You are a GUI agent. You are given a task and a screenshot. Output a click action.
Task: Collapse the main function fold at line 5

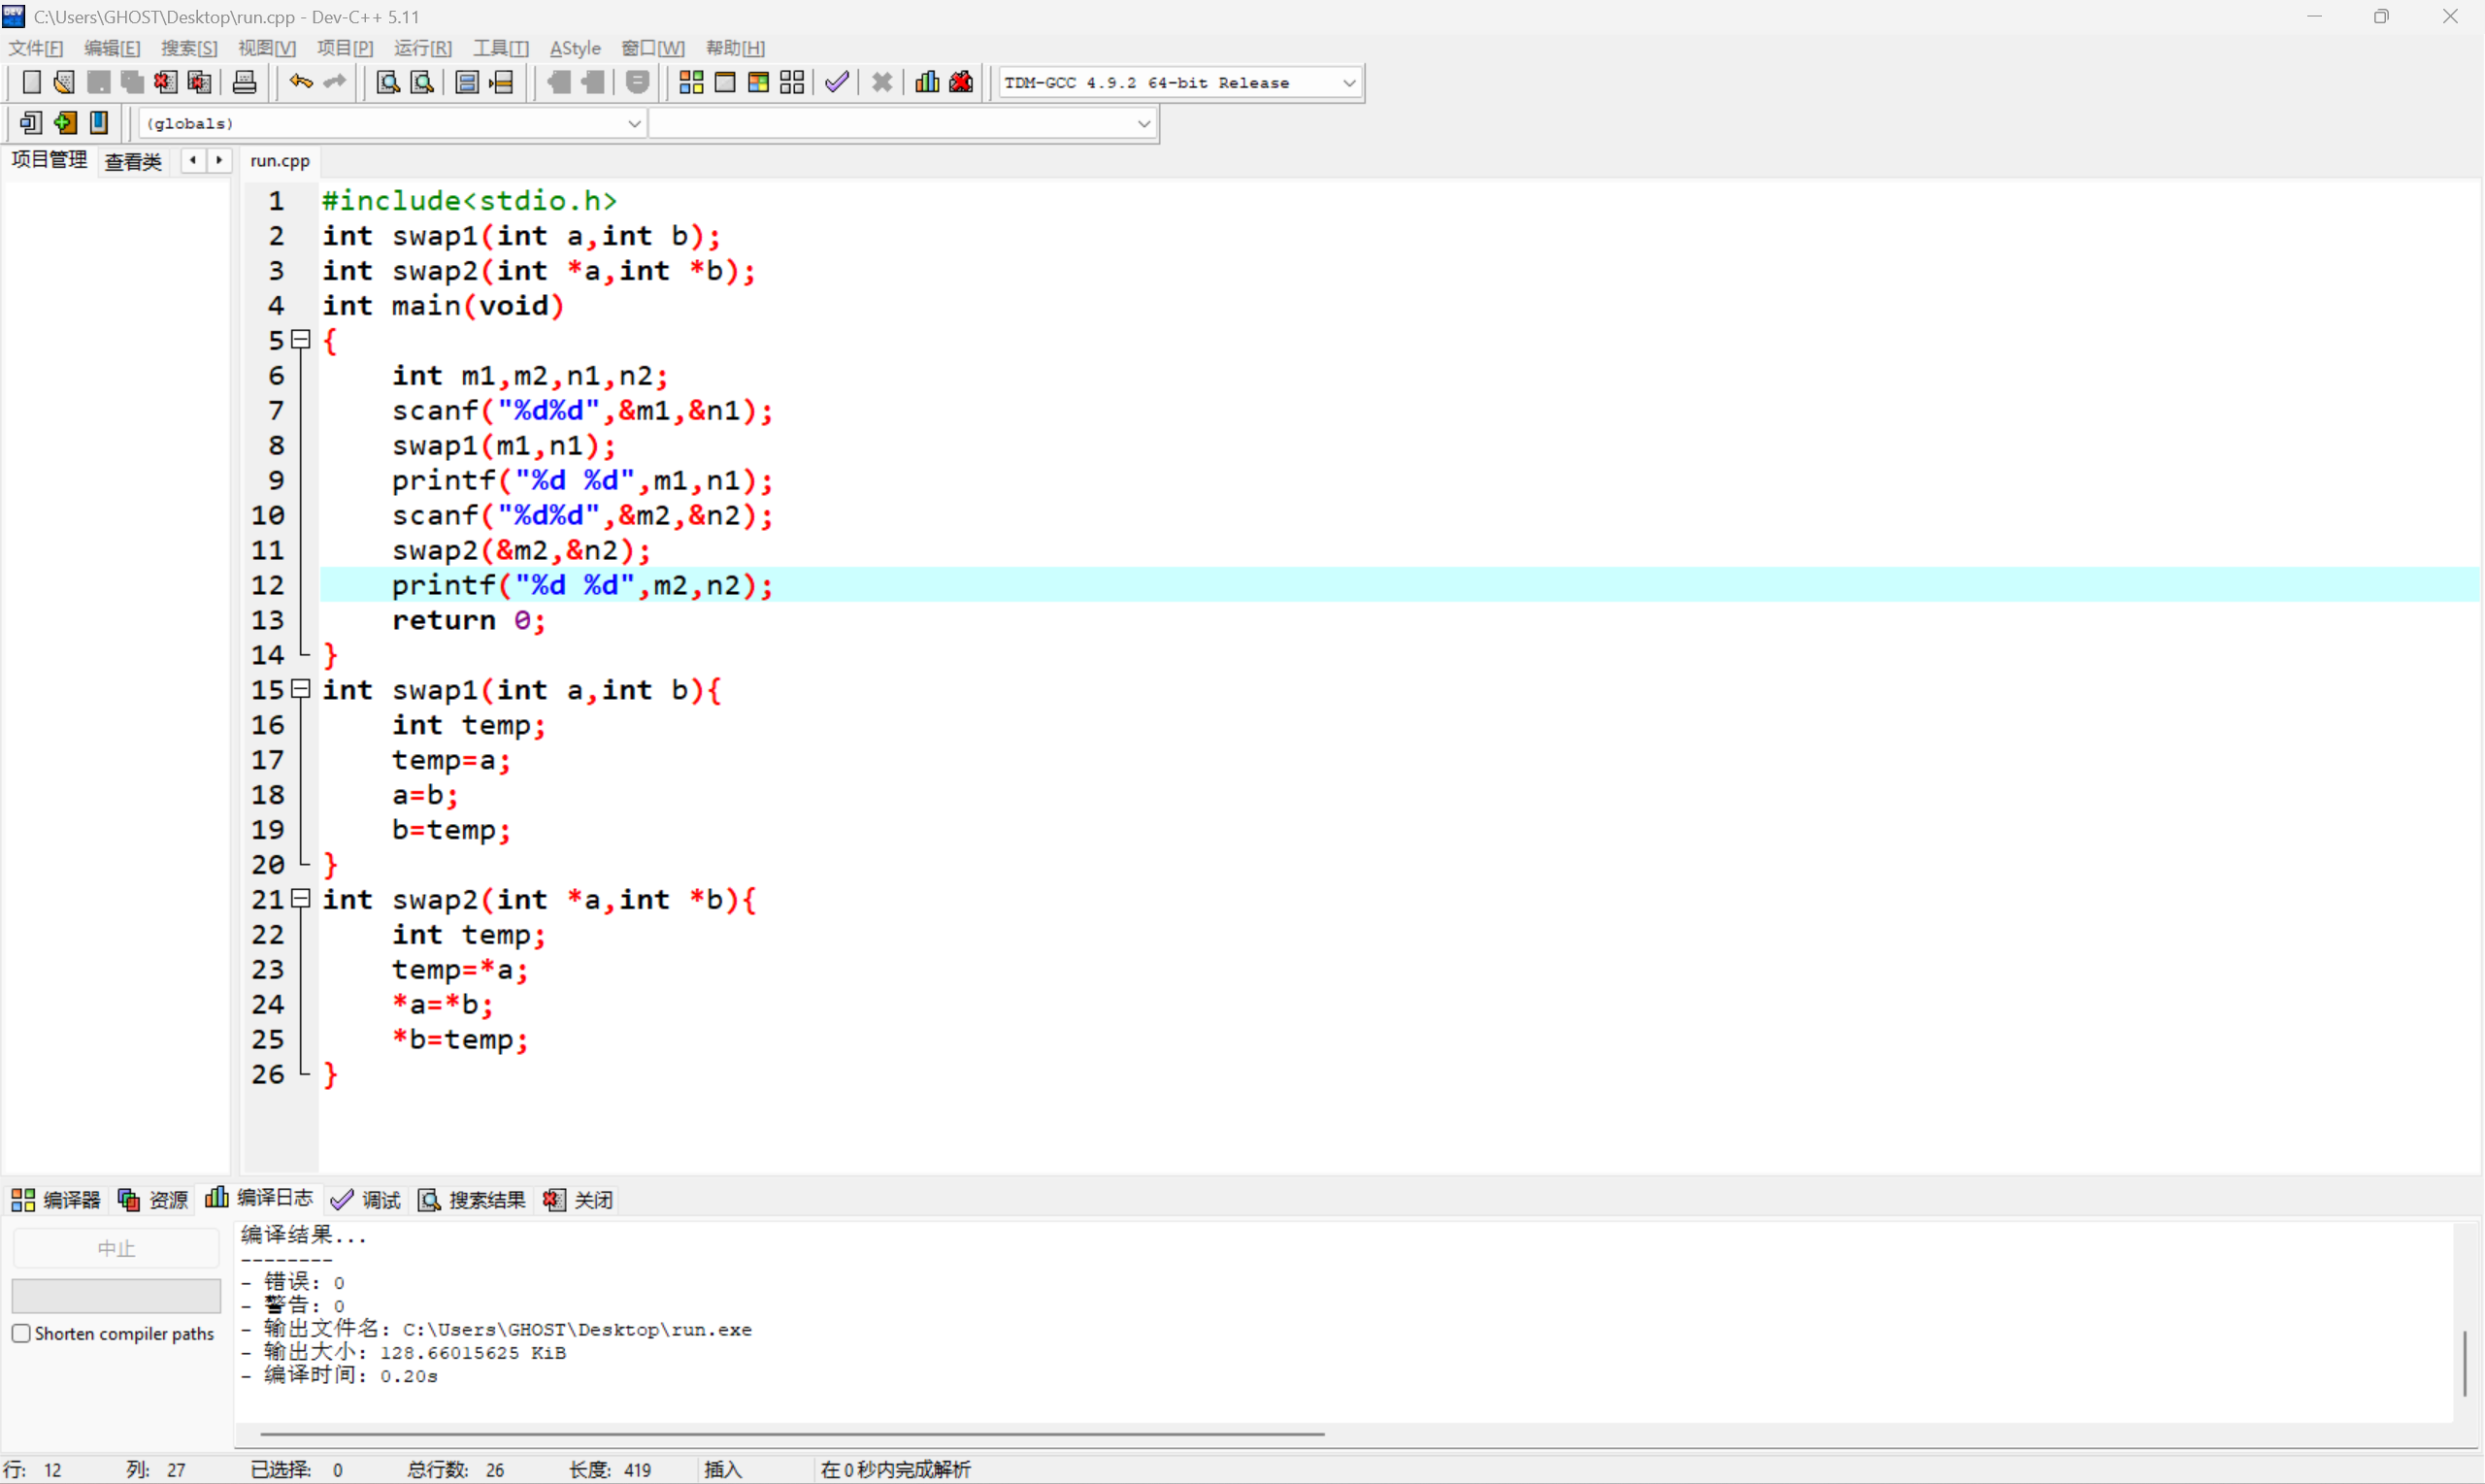tap(300, 340)
